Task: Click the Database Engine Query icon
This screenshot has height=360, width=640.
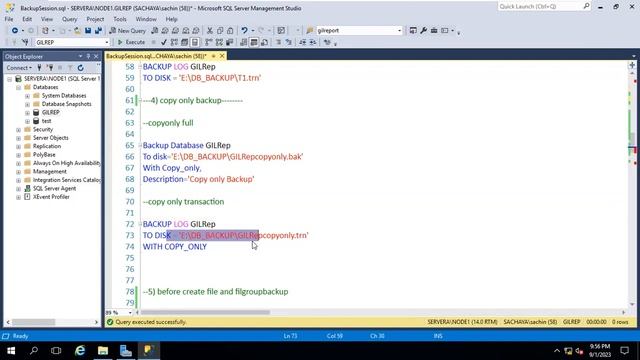Action: tap(155, 31)
